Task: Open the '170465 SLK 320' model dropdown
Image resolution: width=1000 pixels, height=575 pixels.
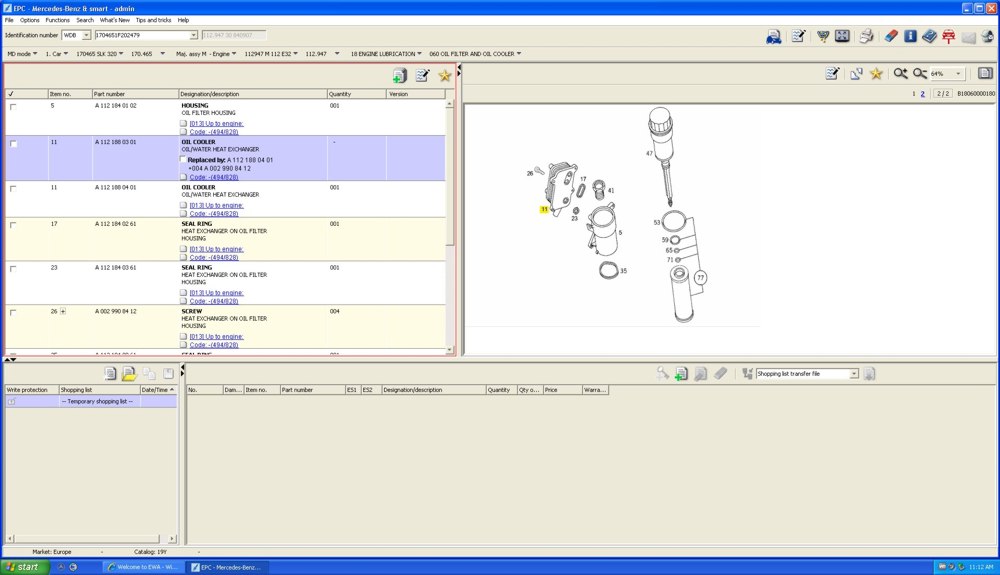Action: point(99,54)
